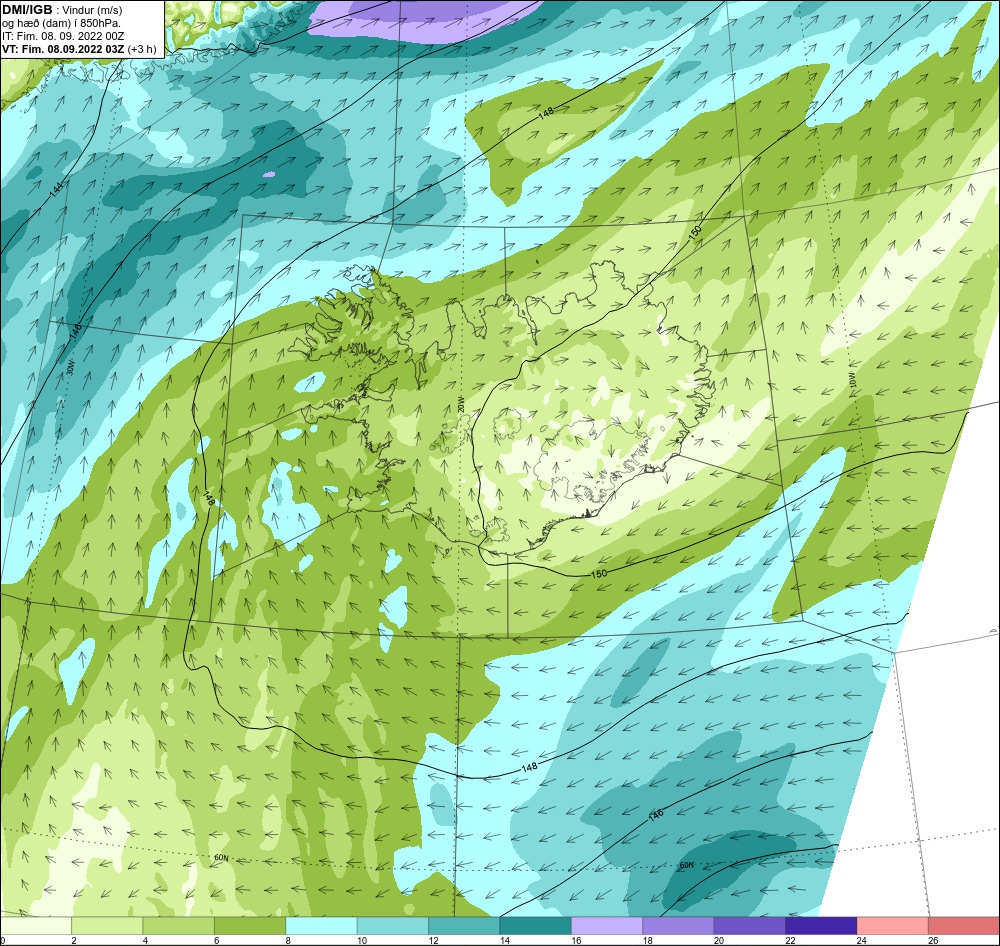Screen dimensions: 1000x946
Task: Click the legend scale number 8
Action: coord(288,940)
